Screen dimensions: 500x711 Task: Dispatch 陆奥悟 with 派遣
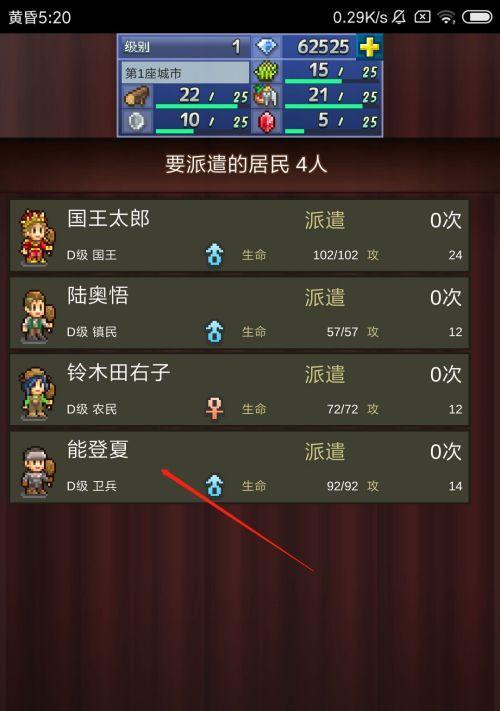tap(325, 297)
